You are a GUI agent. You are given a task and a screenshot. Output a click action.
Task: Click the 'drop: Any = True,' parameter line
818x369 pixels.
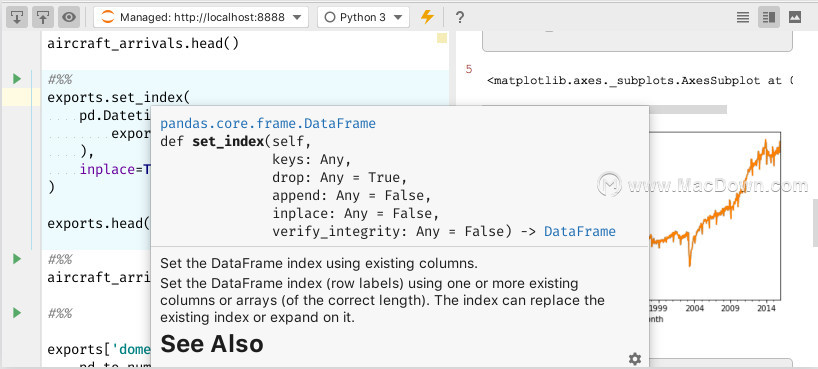[340, 177]
